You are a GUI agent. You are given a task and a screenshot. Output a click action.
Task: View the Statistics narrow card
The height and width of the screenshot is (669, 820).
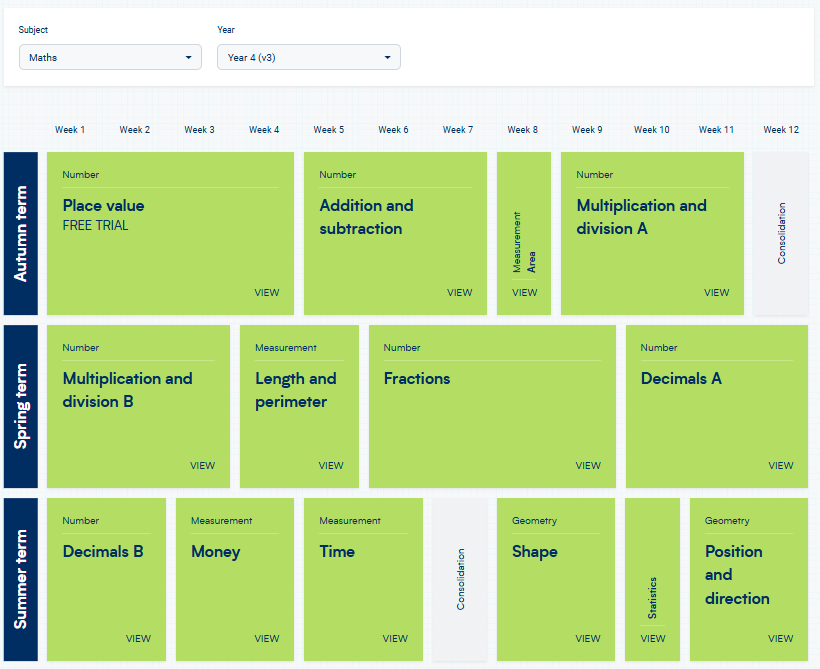click(x=653, y=638)
